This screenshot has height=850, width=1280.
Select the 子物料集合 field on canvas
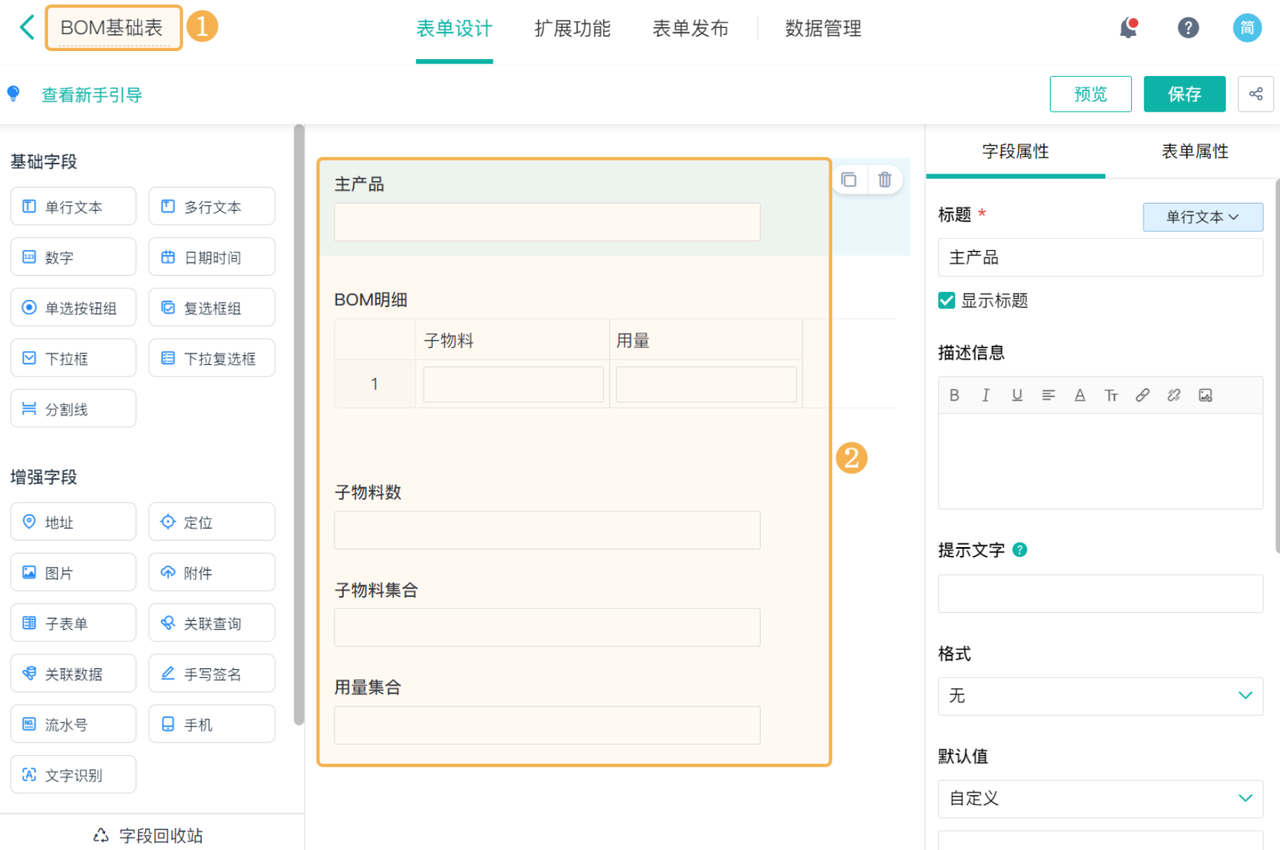coord(547,627)
